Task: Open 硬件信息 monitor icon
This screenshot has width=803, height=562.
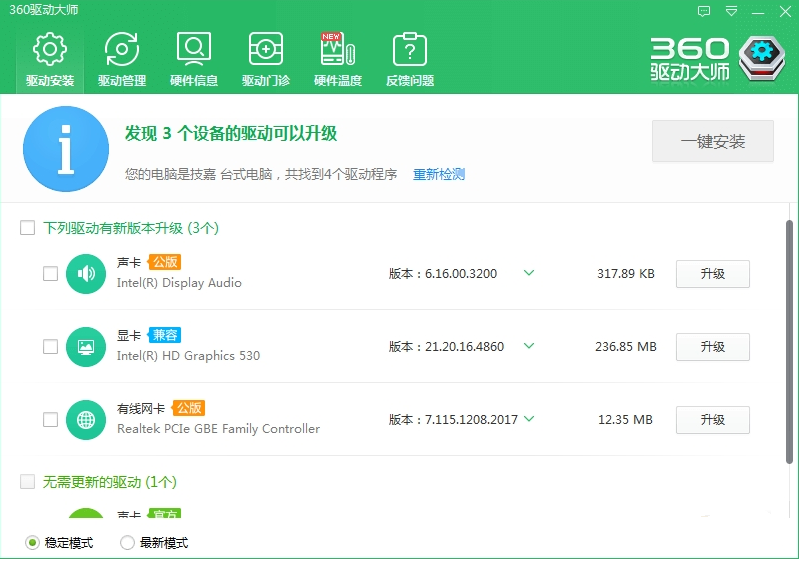Action: pyautogui.click(x=193, y=49)
